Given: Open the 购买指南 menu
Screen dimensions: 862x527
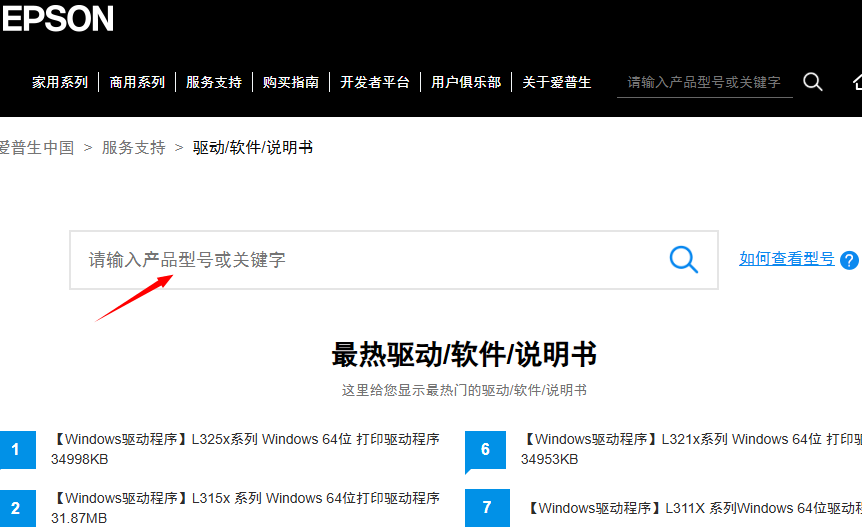Looking at the screenshot, I should [x=291, y=82].
